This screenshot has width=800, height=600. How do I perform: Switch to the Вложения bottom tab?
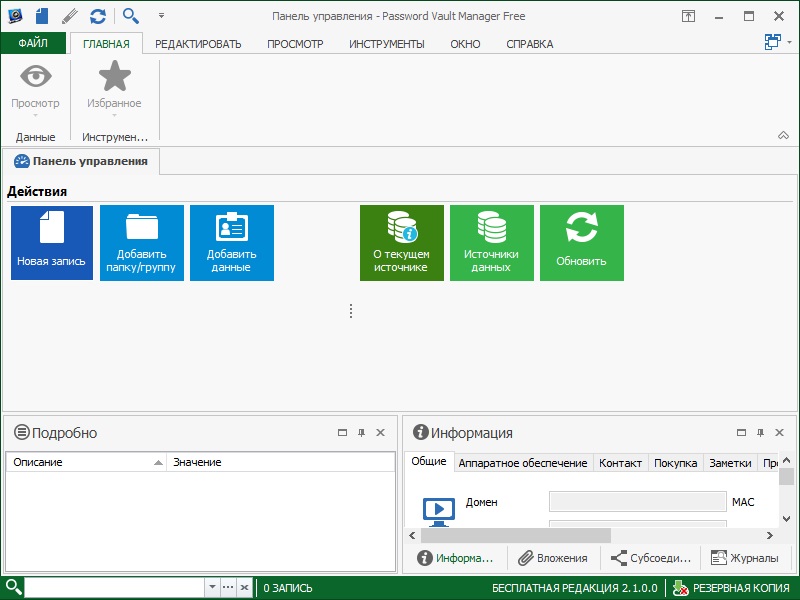(x=553, y=558)
